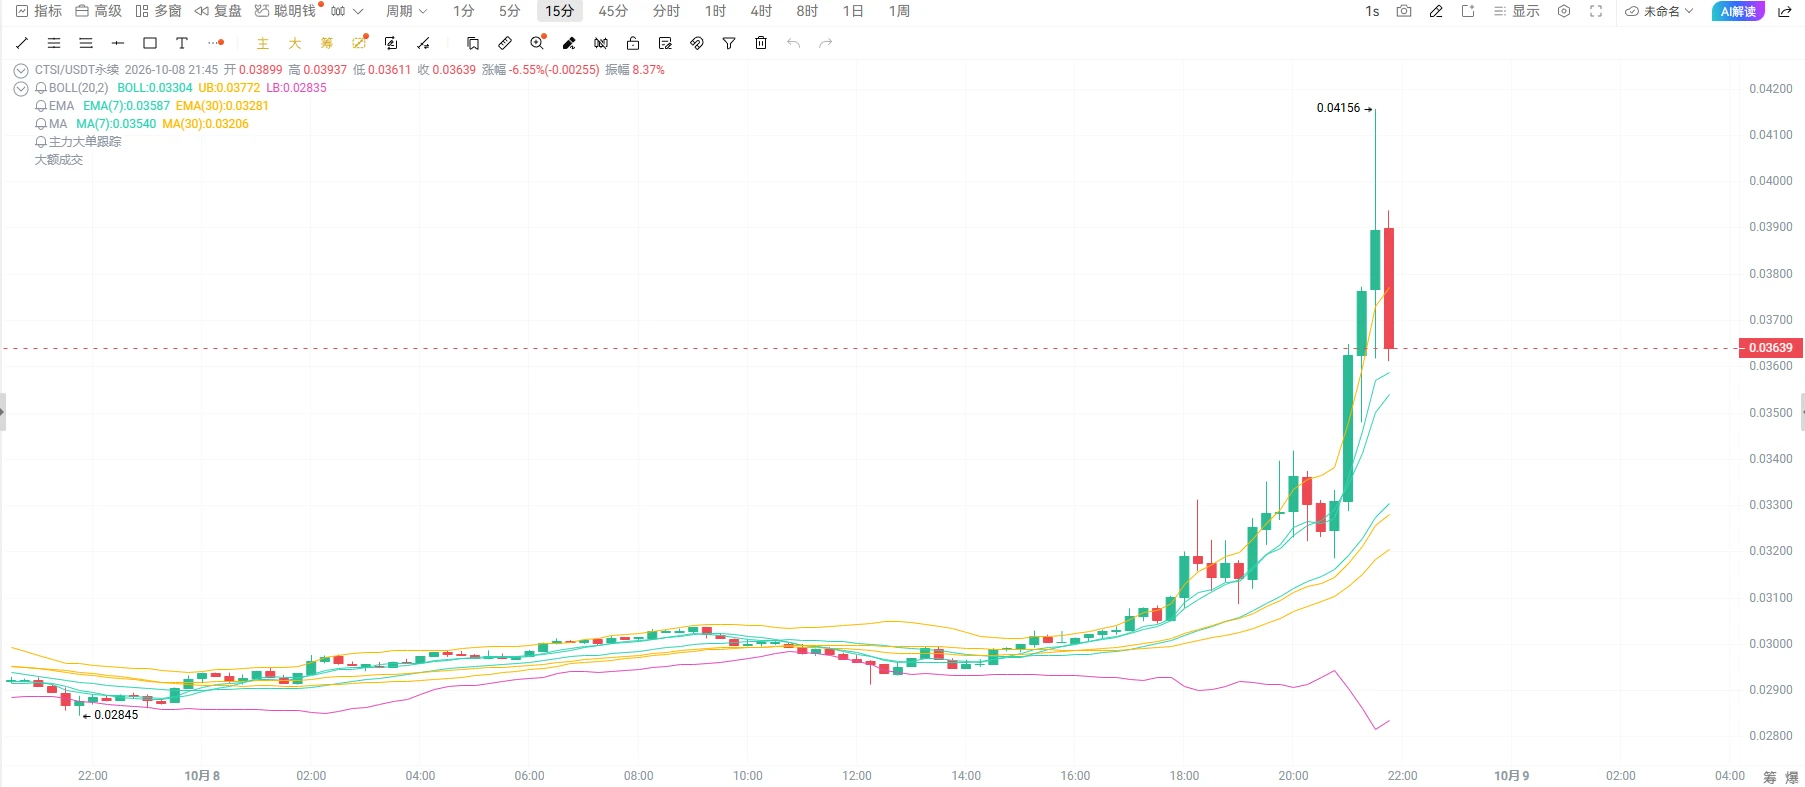The image size is (1805, 787).
Task: Share the chart via export arrow
Action: [1784, 11]
